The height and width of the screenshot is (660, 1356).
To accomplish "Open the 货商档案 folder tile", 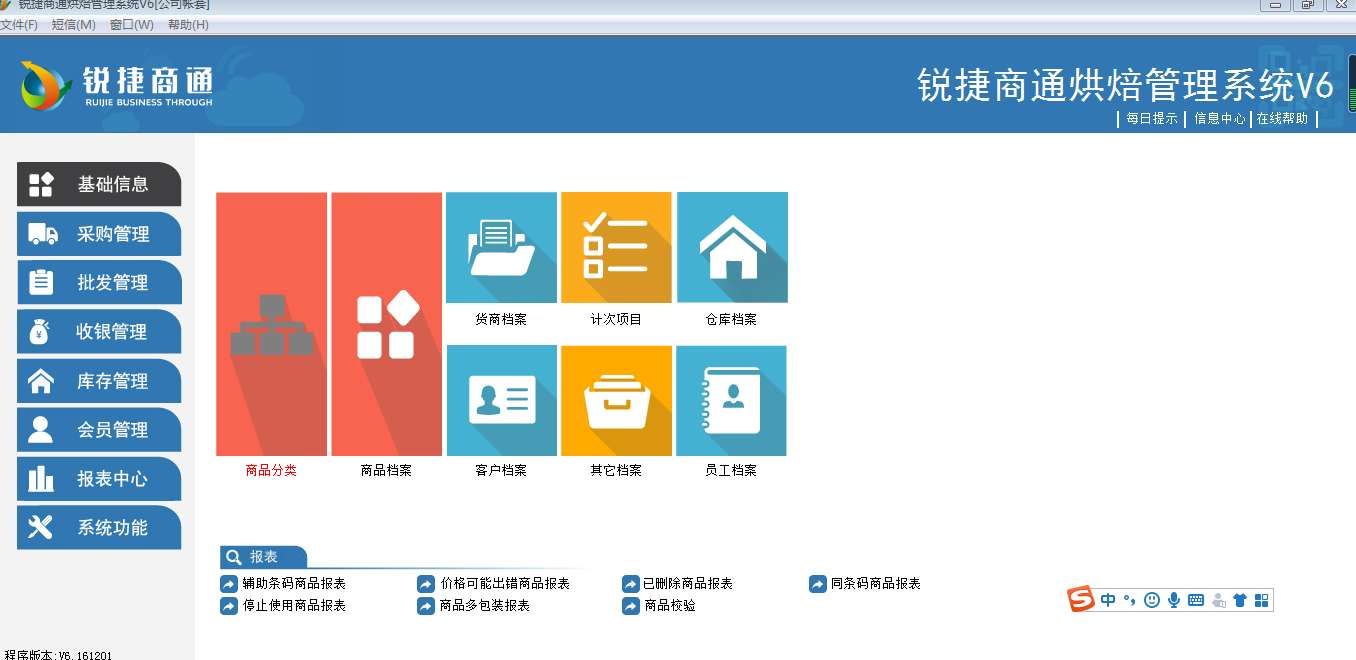I will [x=501, y=247].
